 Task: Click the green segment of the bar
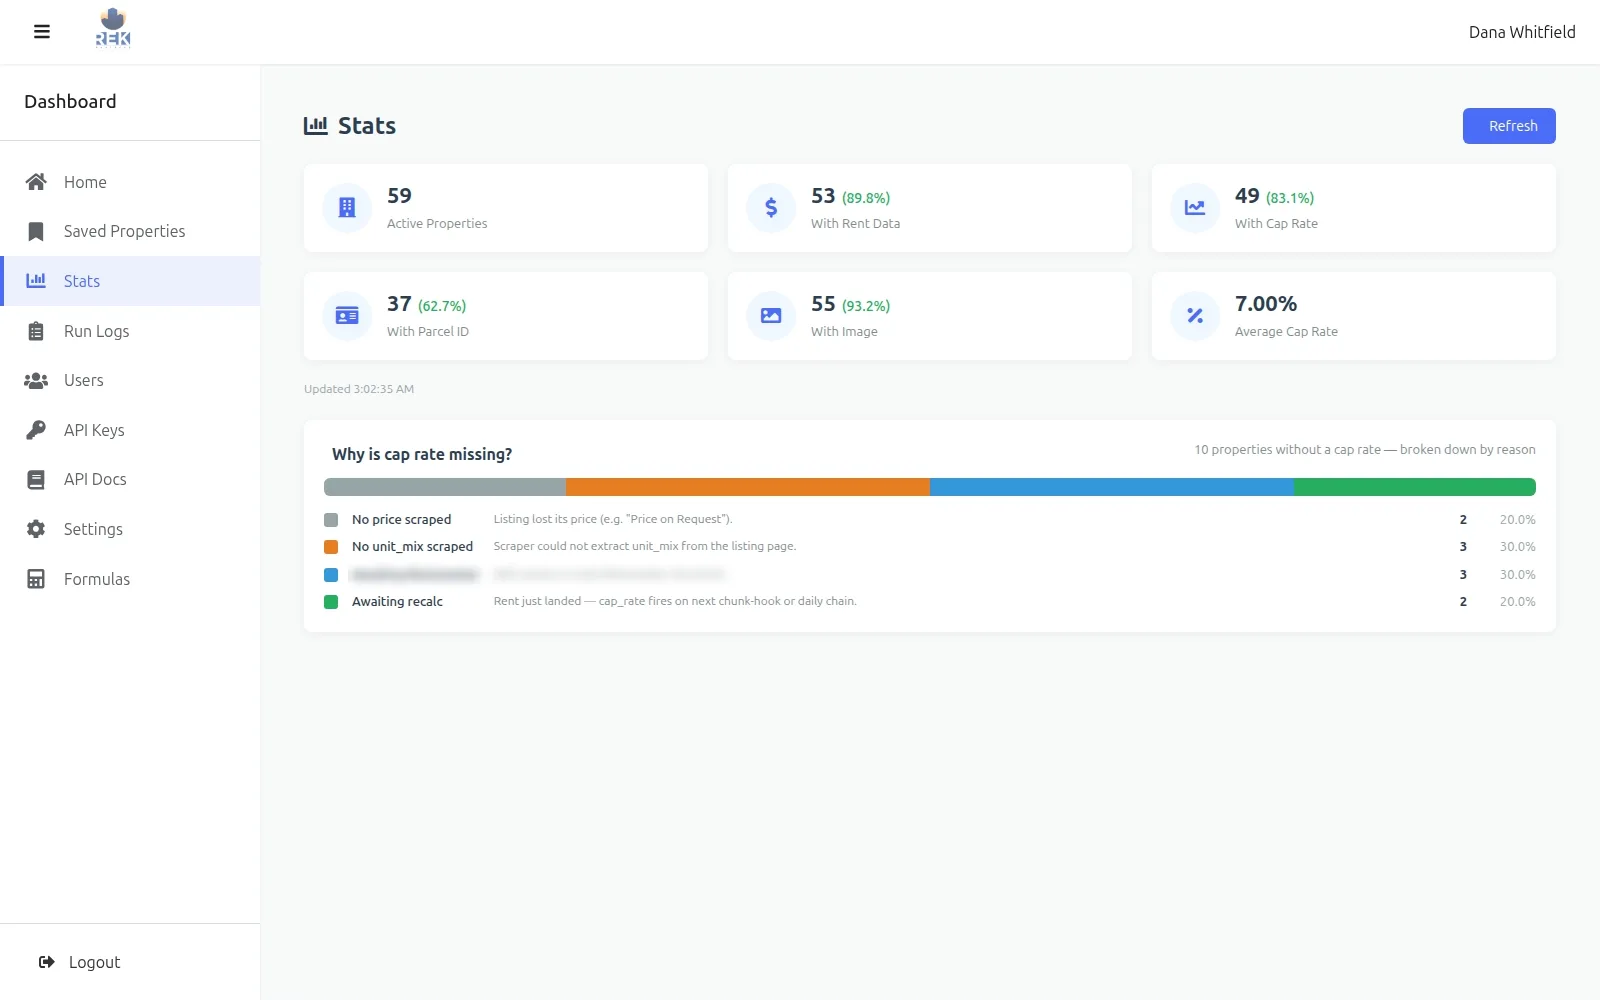pos(1415,487)
